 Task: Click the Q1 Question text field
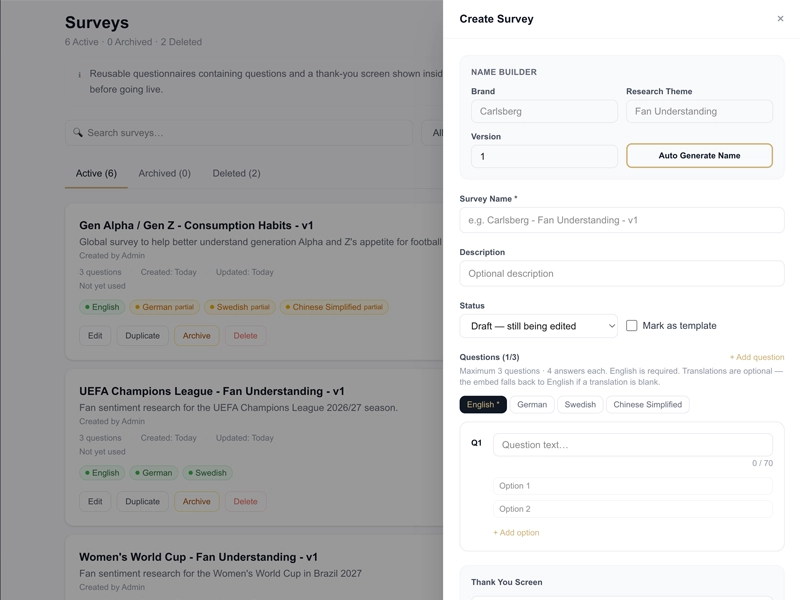pos(633,445)
